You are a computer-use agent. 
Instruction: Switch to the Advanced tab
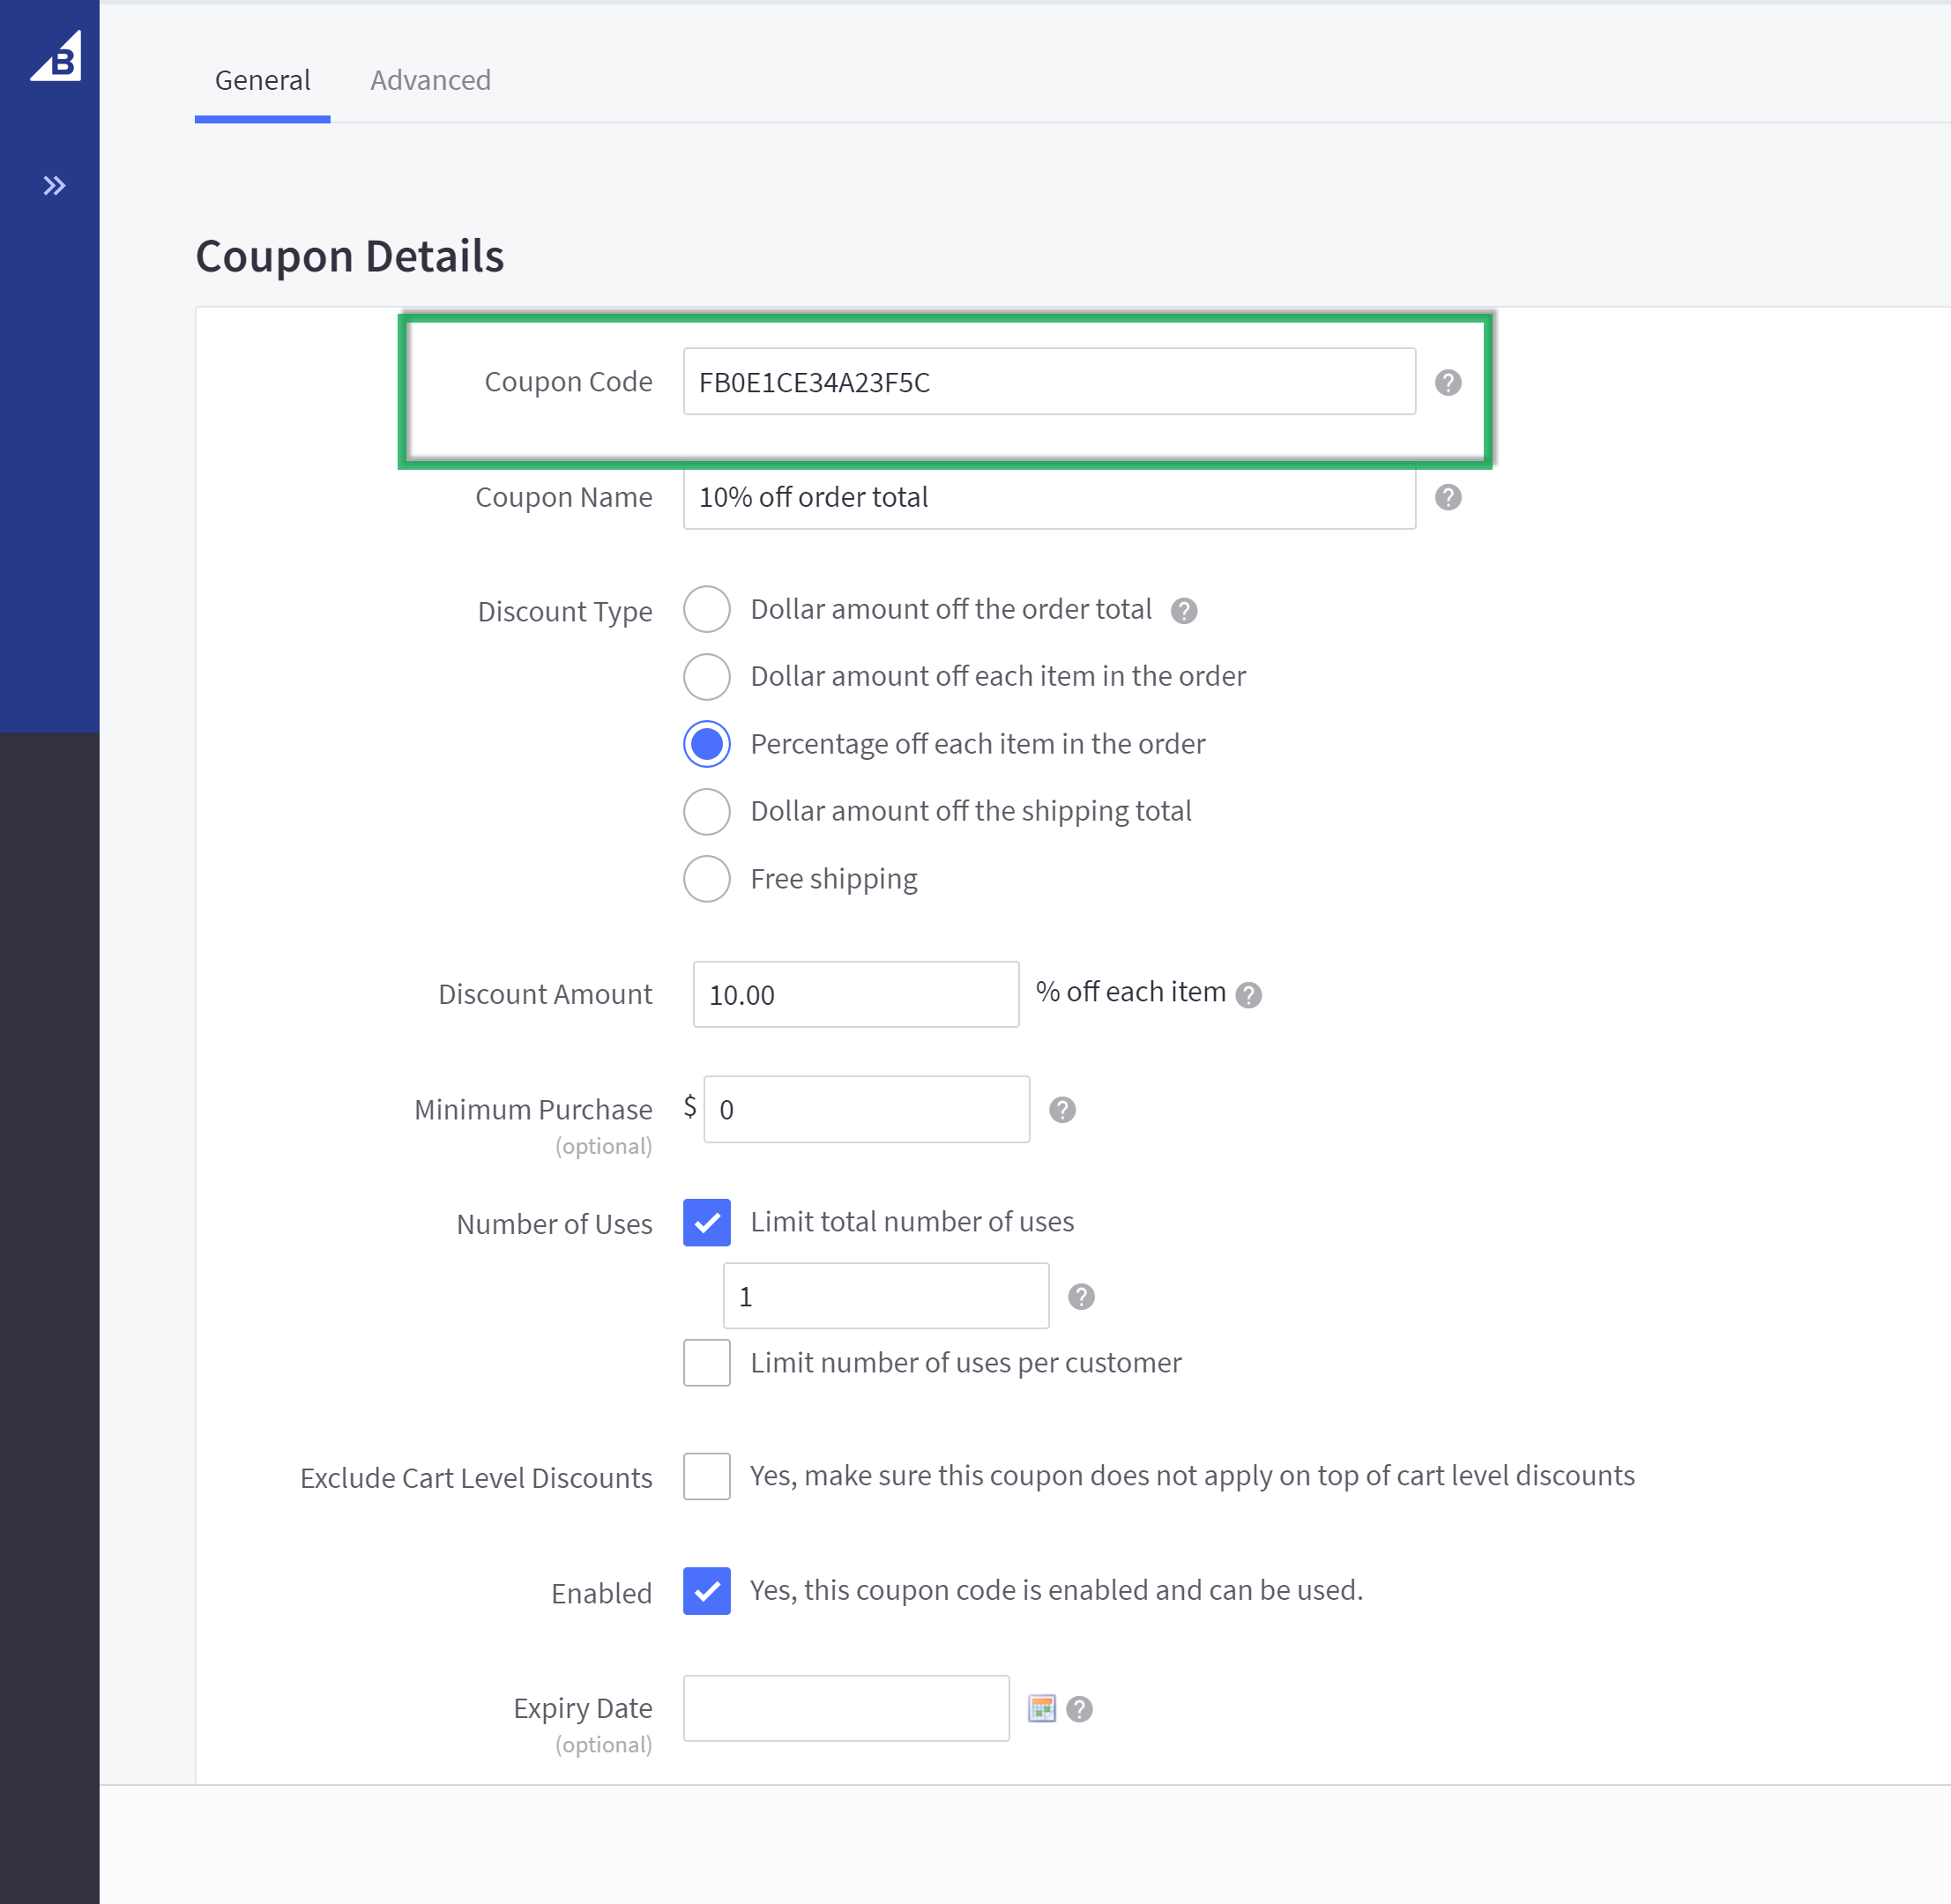(430, 80)
